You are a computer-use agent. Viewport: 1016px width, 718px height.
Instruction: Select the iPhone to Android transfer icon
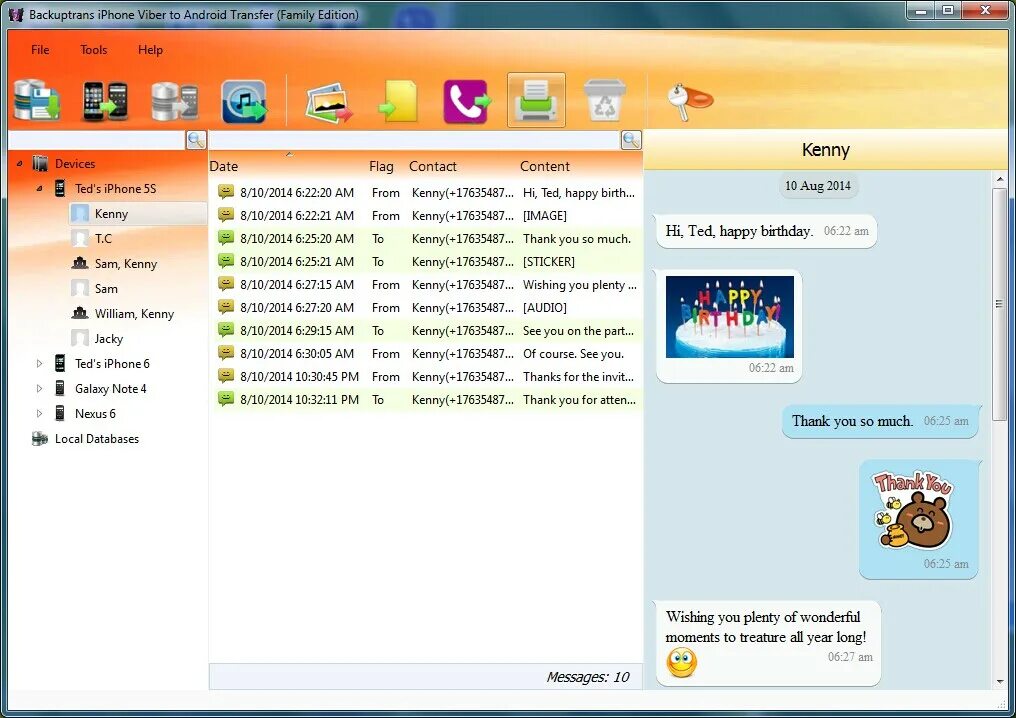[x=104, y=99]
